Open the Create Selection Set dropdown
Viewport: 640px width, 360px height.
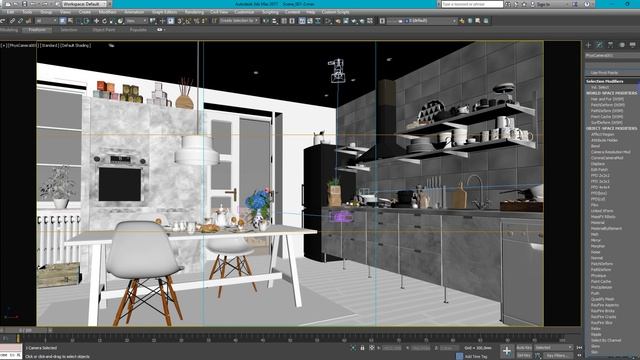(x=239, y=20)
